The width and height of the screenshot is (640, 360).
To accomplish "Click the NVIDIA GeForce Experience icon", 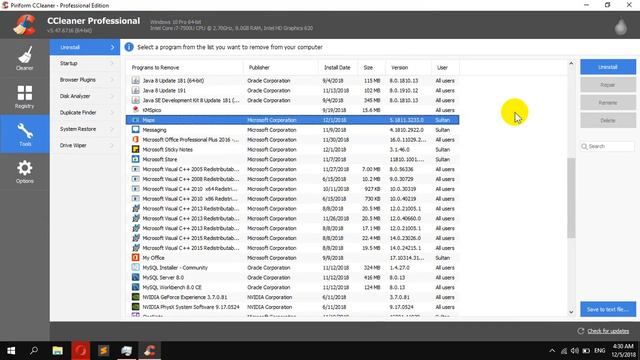I will coord(136,297).
